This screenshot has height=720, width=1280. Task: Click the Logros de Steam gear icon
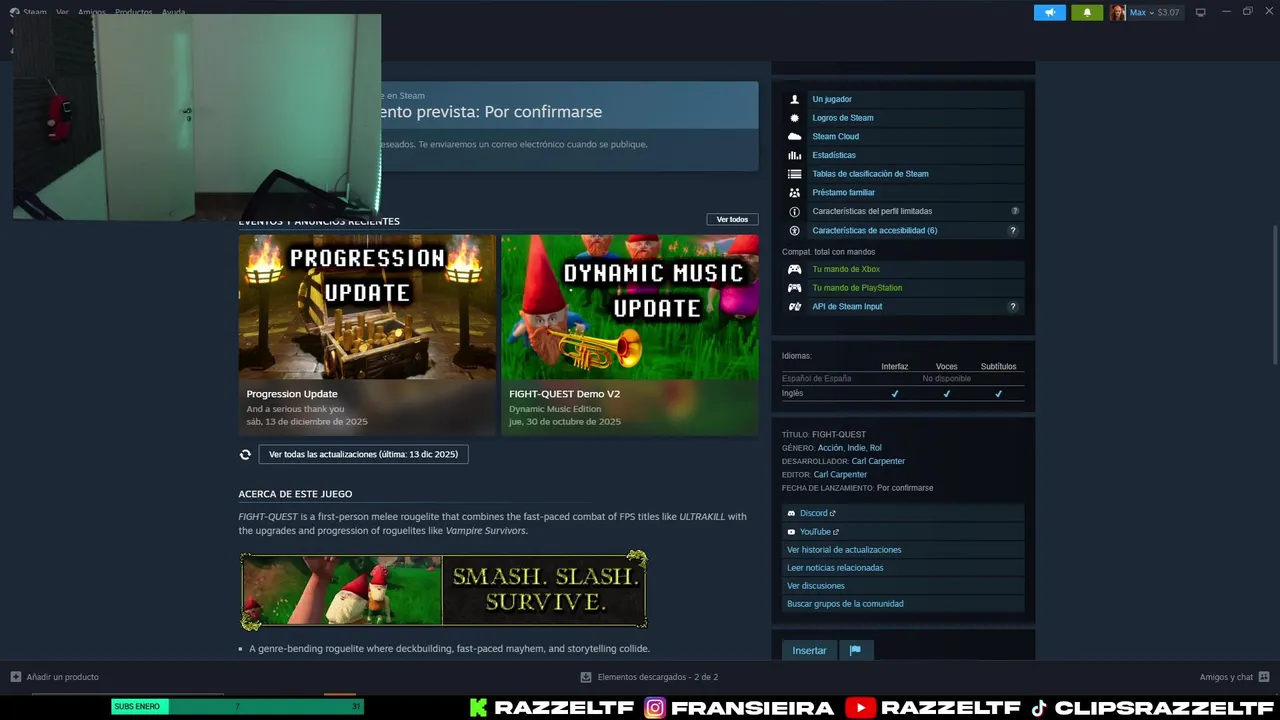(x=794, y=118)
